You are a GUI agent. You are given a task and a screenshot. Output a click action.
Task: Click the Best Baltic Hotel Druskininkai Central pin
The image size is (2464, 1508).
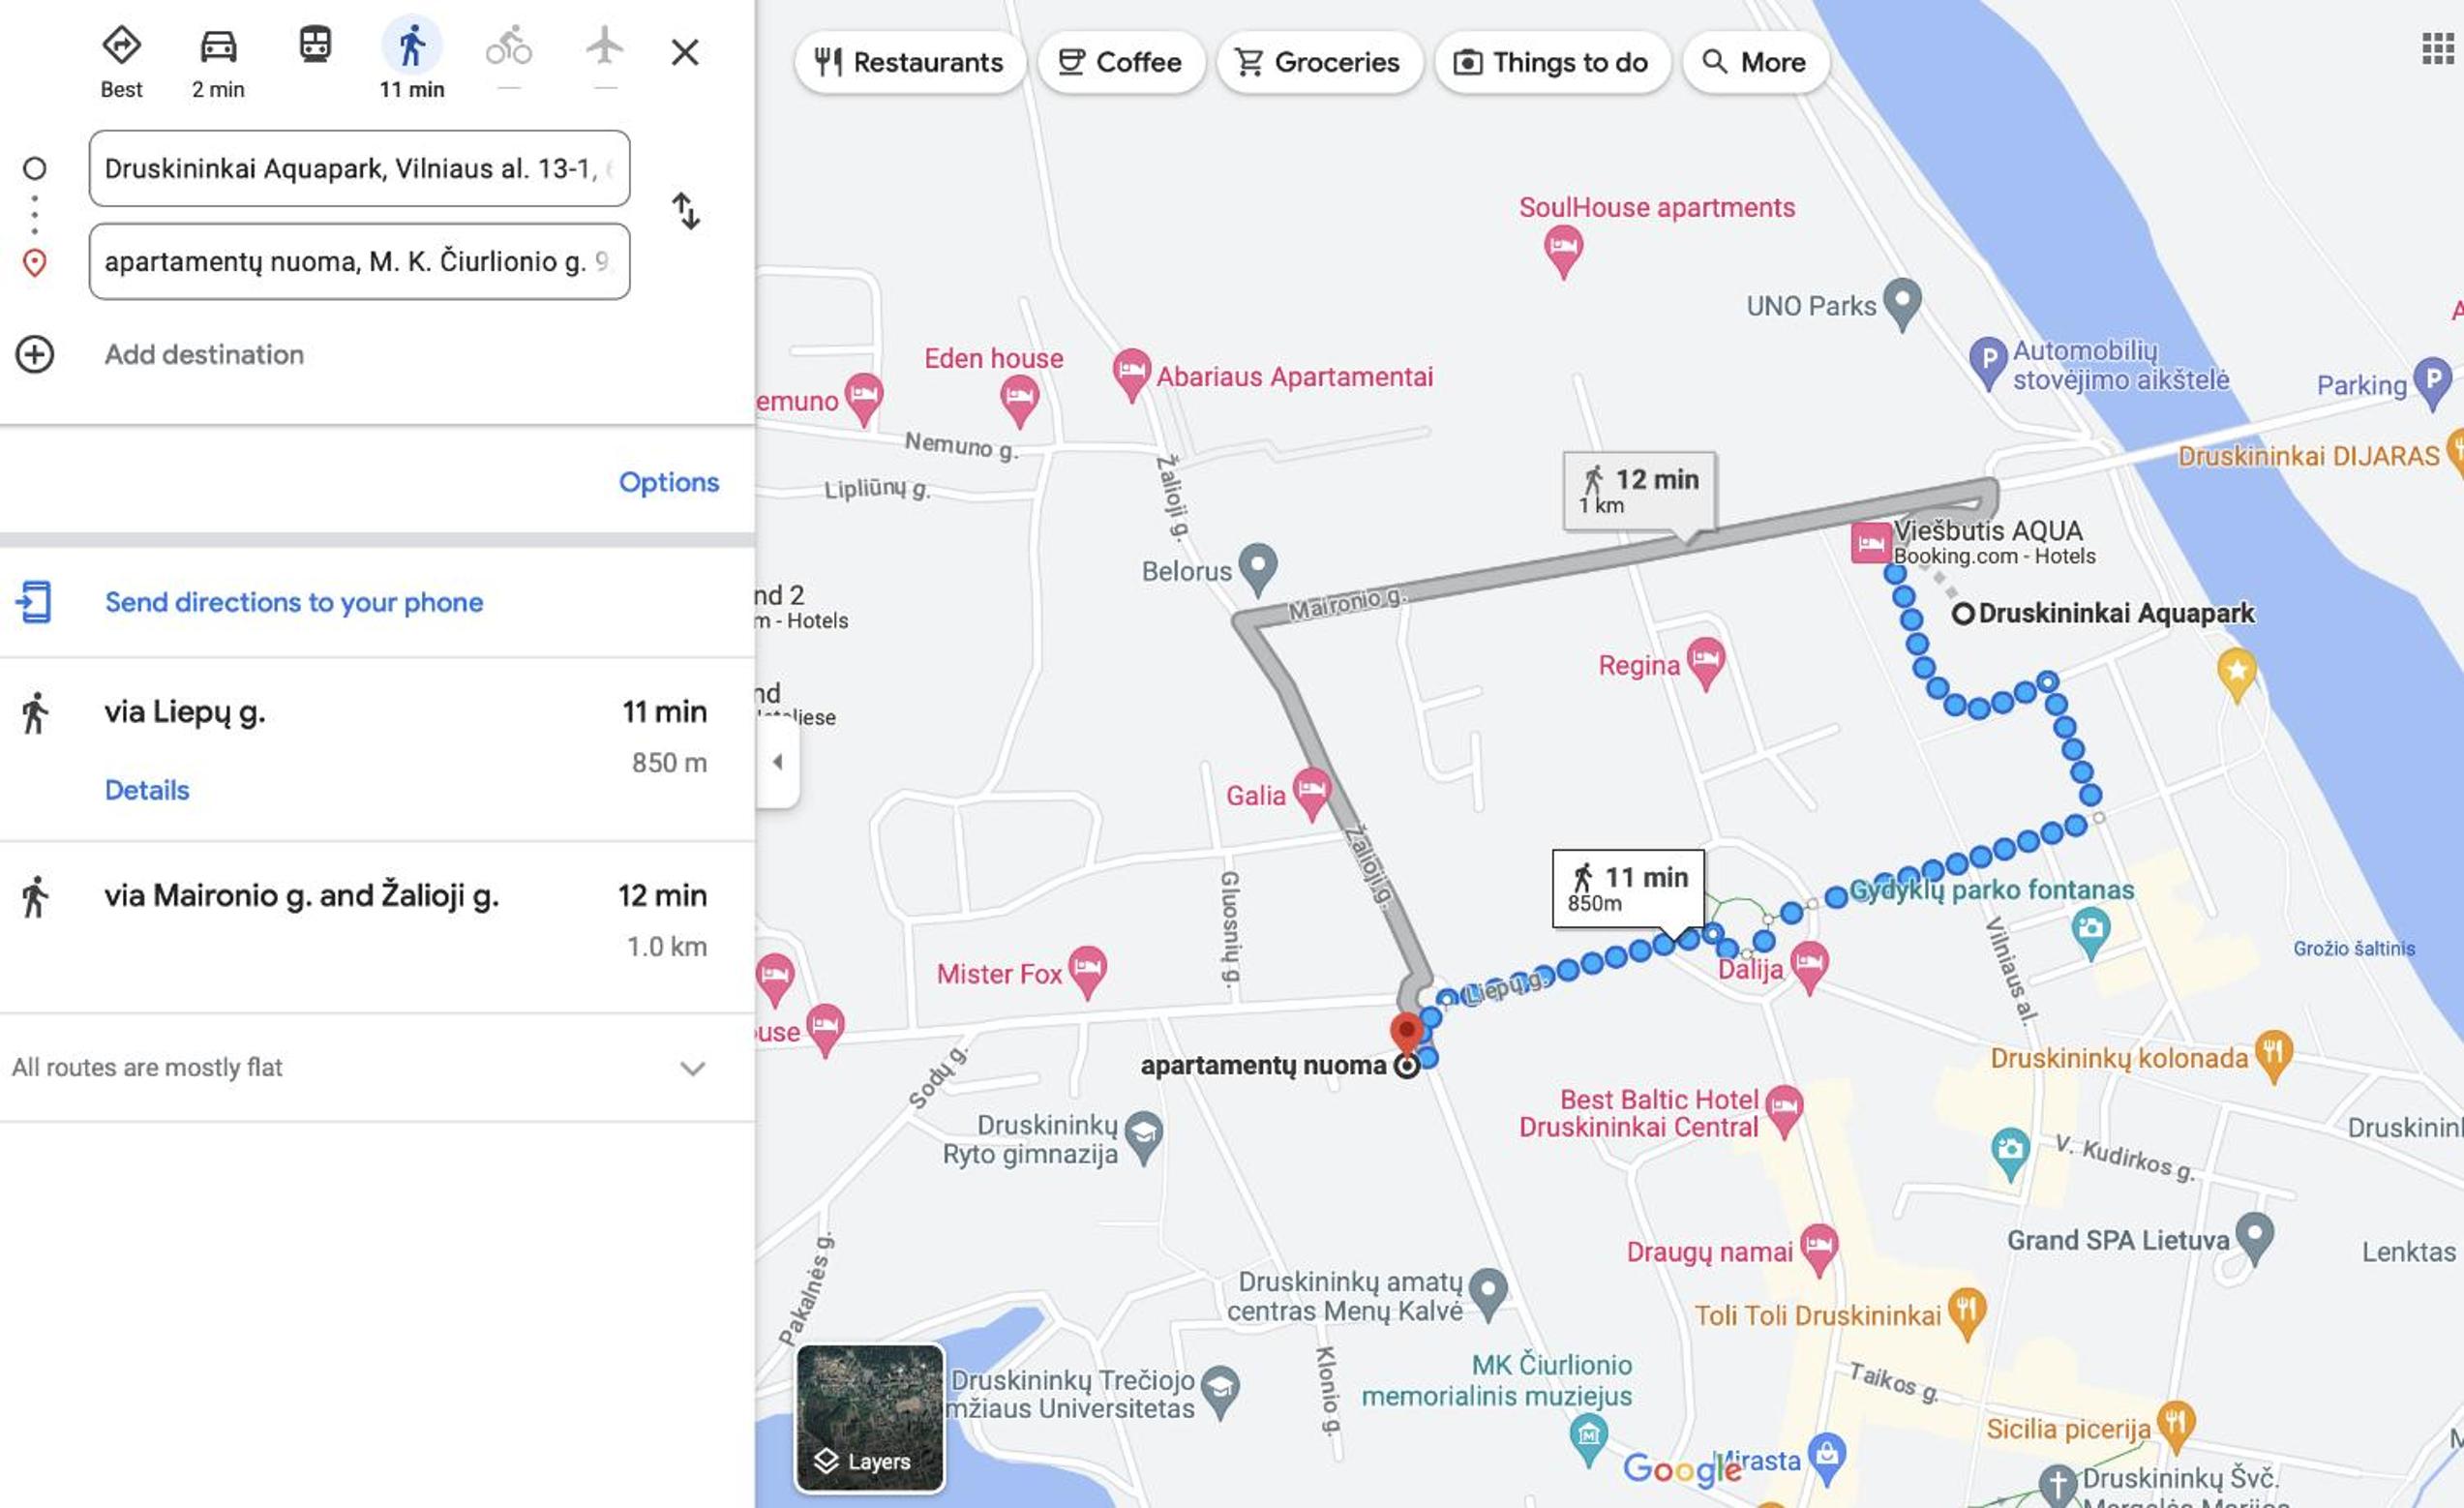1784,1110
